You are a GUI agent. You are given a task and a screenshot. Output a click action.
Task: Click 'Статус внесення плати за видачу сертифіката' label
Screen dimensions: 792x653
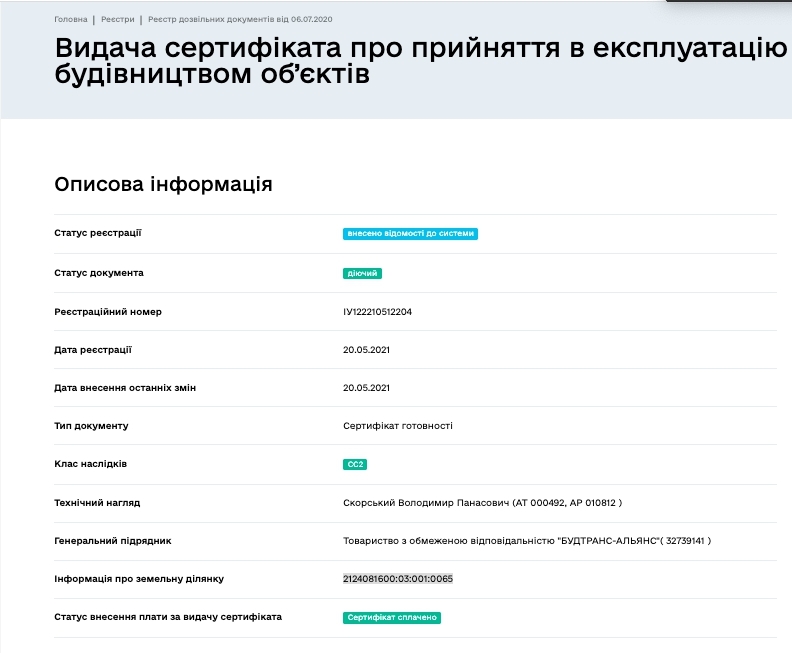coord(168,617)
